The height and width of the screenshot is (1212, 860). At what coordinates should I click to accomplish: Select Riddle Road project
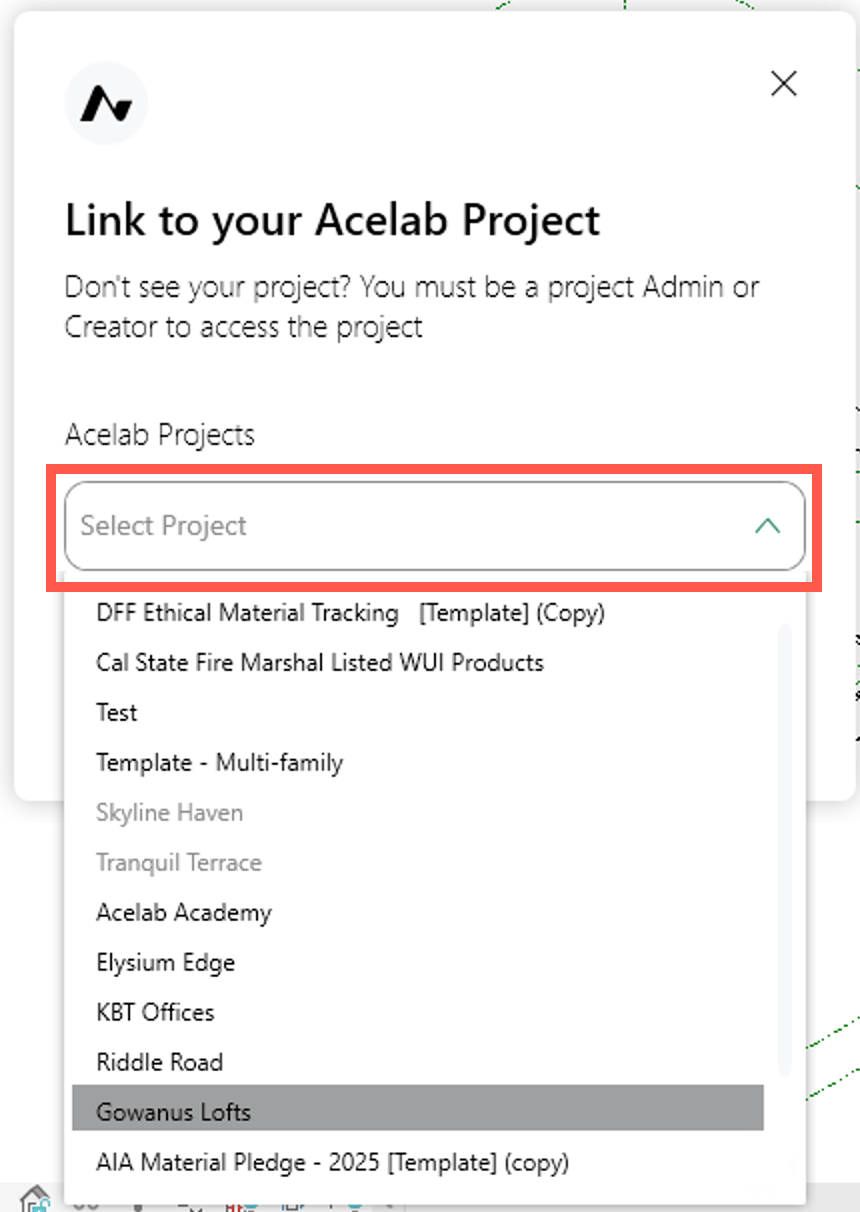tap(418, 1062)
